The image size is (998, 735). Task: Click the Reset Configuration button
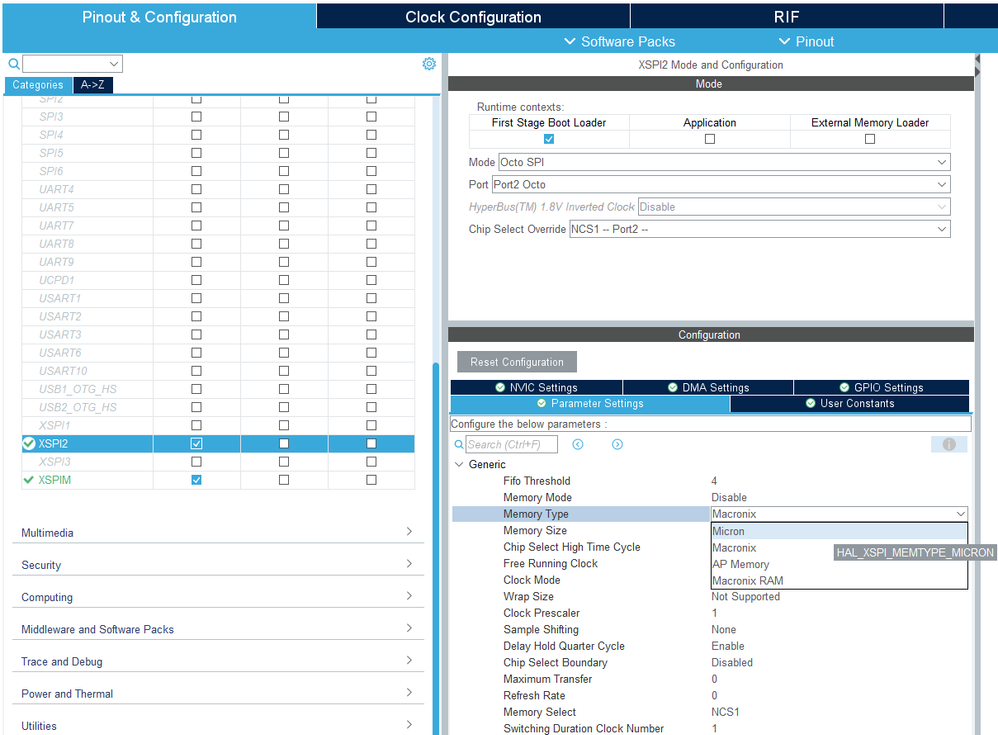pyautogui.click(x=517, y=361)
